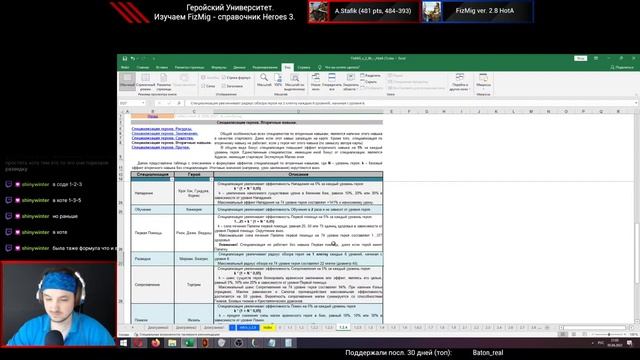Image resolution: width=640 pixels, height=360 pixels.
Task: Expand Freeze Panes (Закрепить области) dropdown
Action: [x=351, y=82]
